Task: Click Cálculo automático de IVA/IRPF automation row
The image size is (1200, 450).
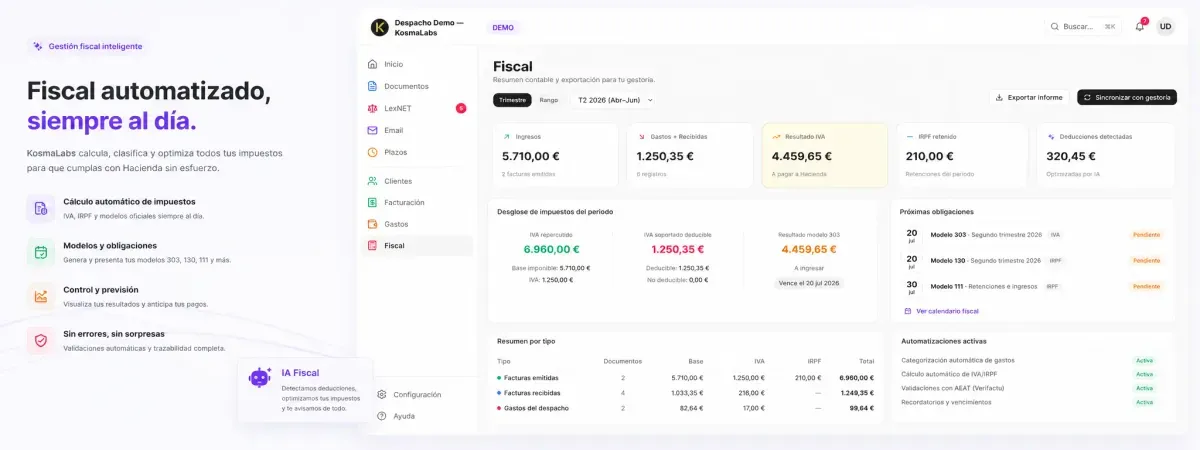Action: [1030, 374]
